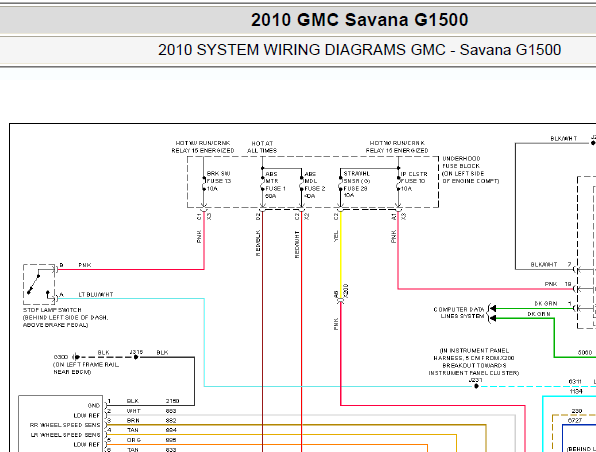596x452 pixels.
Task: Select the "RED/WHT" wire color label
Action: click(x=297, y=244)
